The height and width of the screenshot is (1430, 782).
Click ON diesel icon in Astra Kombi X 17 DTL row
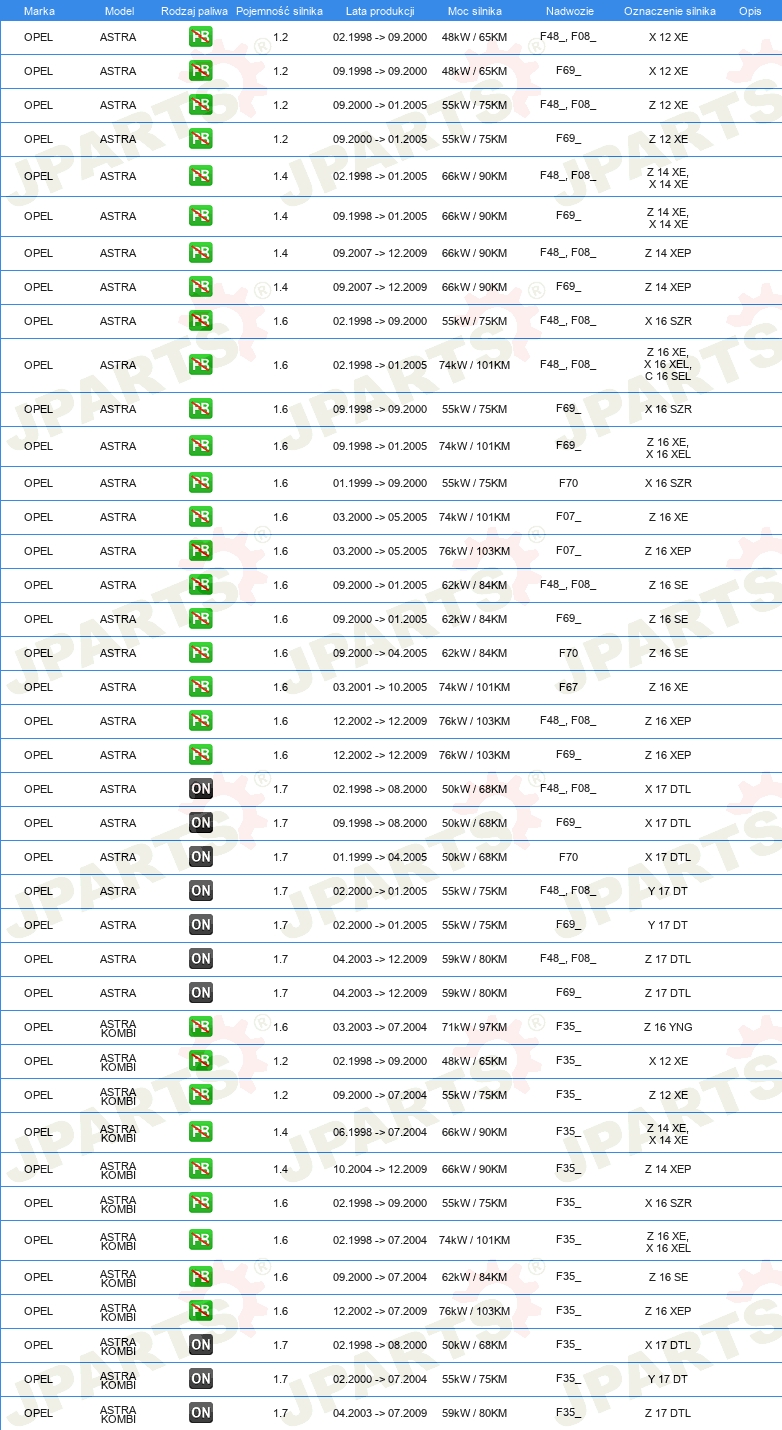[x=201, y=1345]
